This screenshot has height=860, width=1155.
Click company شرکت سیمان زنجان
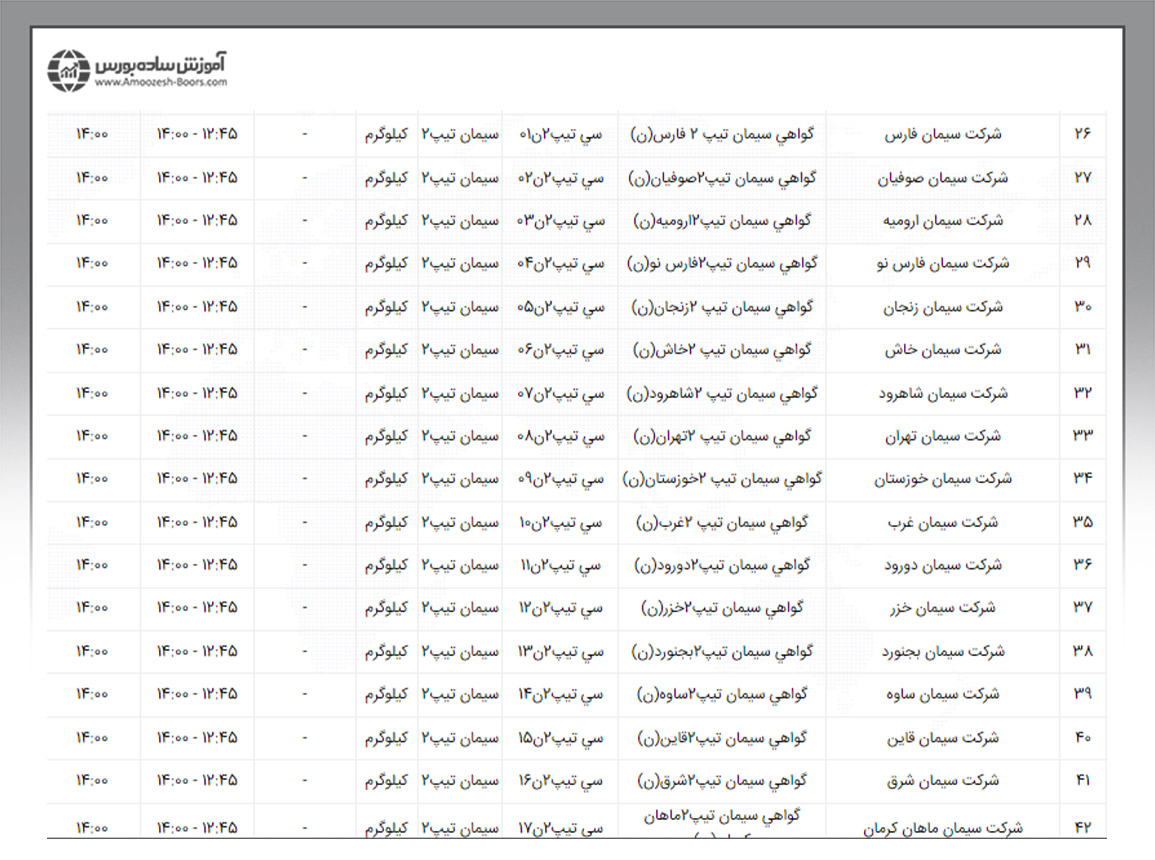click(943, 307)
